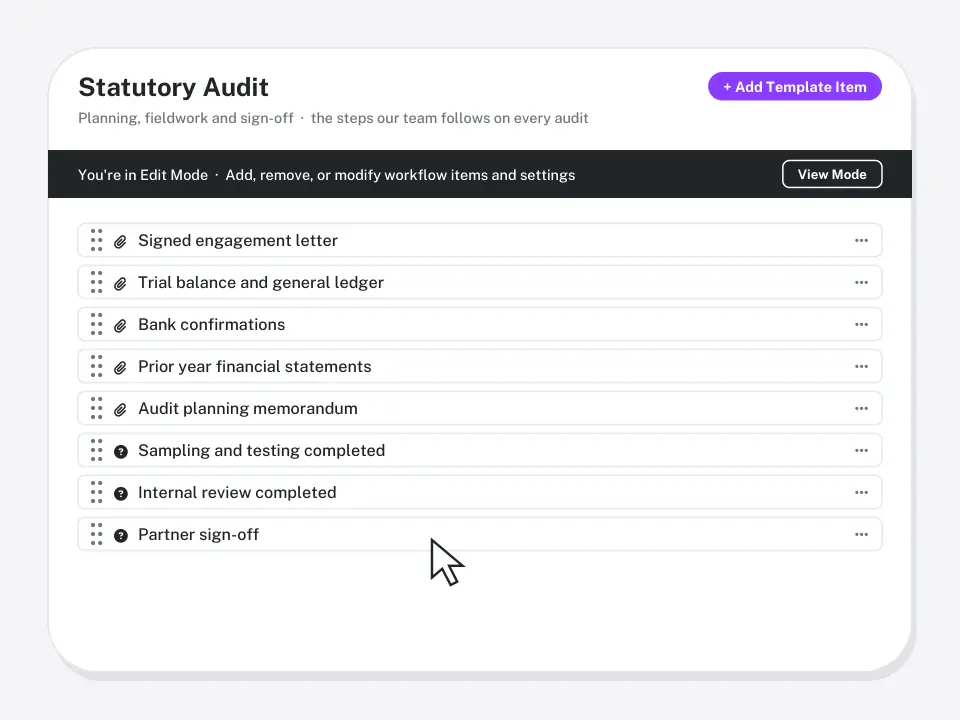
Task: Click question mark icon on Partner sign-off
Action: coord(121,536)
